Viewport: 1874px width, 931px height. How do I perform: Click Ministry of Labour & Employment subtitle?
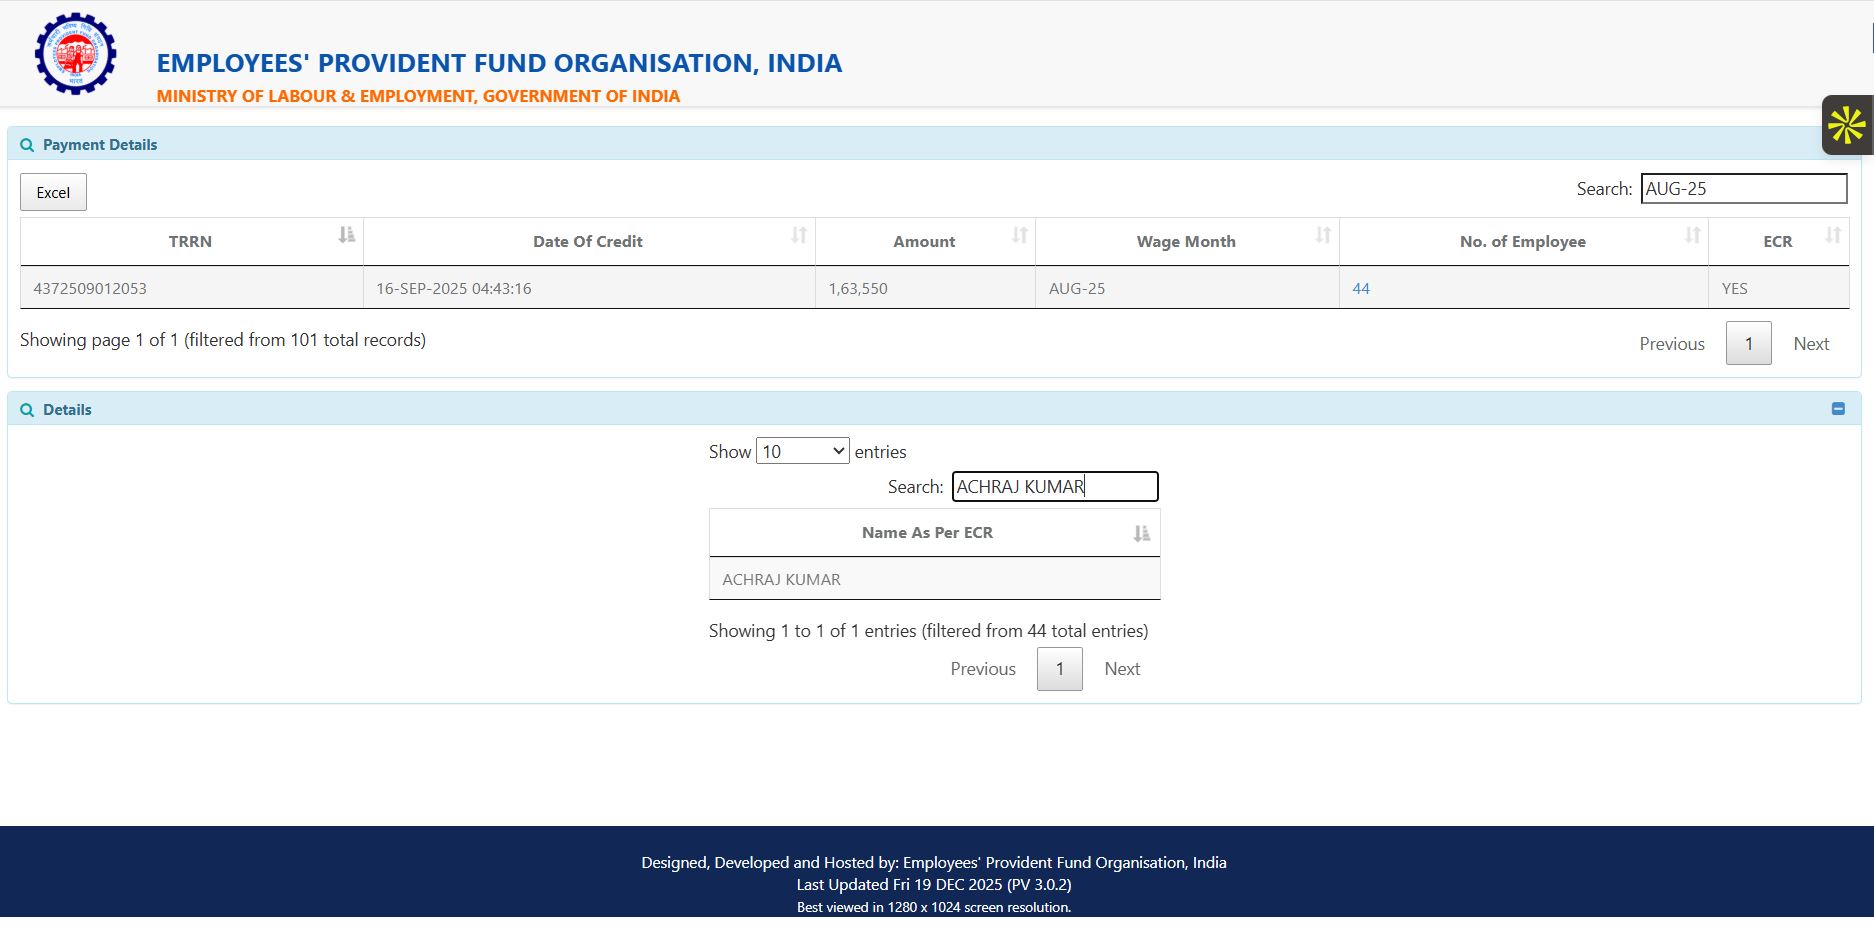(x=418, y=96)
